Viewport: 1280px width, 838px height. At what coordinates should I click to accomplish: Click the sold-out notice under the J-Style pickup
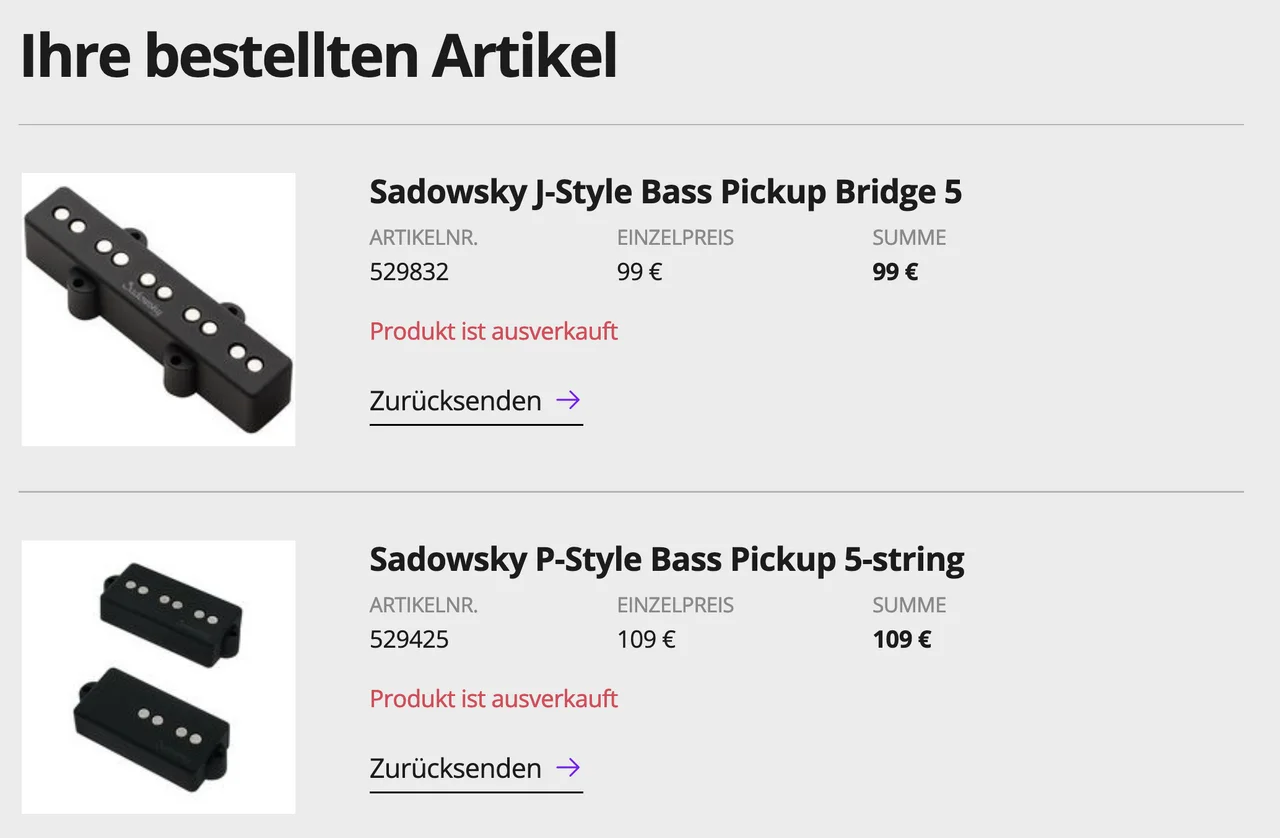494,331
